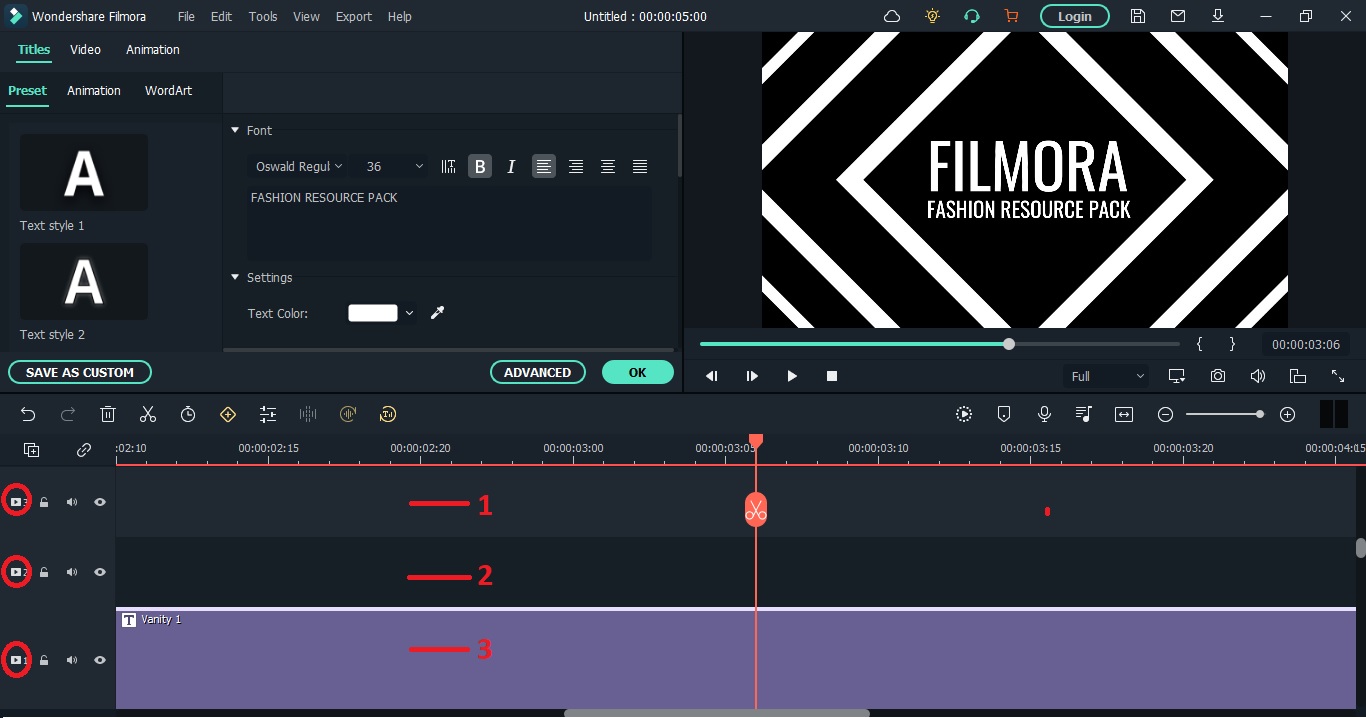This screenshot has width=1366, height=718.
Task: Hide video track 2 with eye icon
Action: (100, 572)
